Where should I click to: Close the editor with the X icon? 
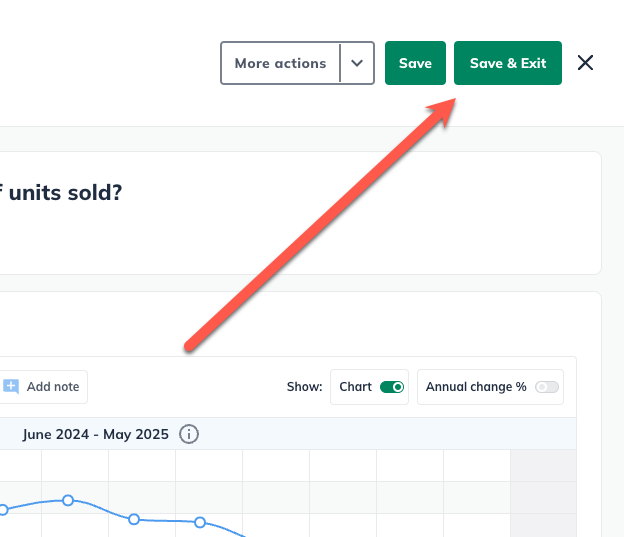[x=585, y=63]
